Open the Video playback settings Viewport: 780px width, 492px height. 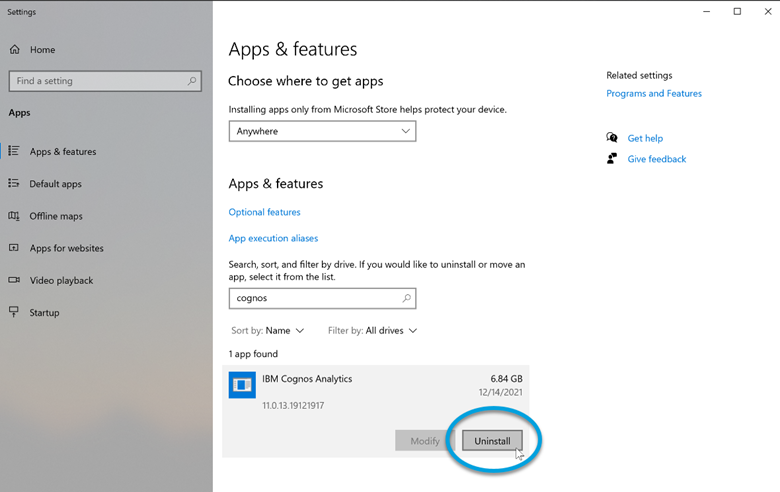coord(61,280)
